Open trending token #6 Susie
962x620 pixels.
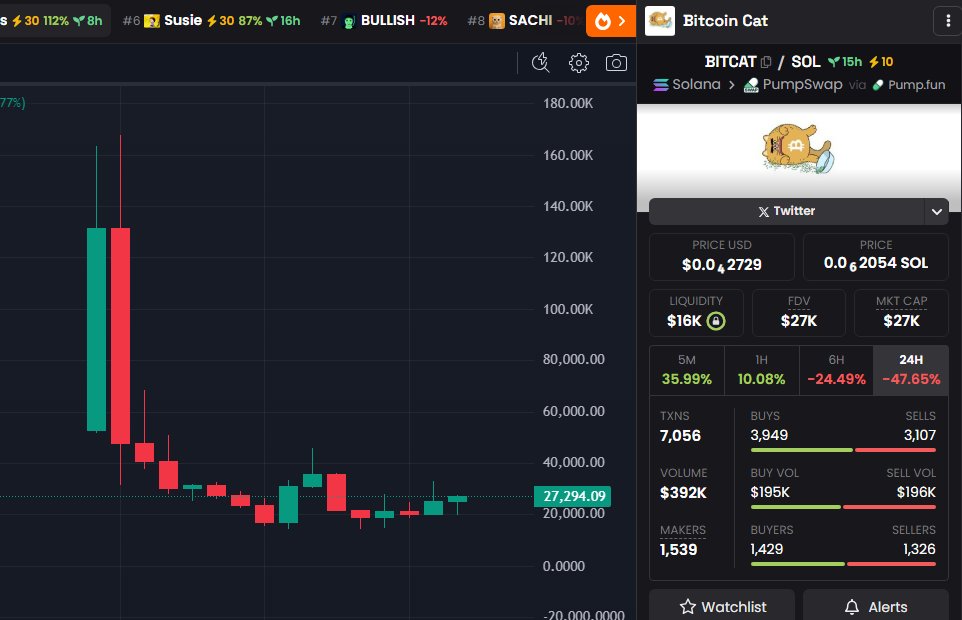212,21
